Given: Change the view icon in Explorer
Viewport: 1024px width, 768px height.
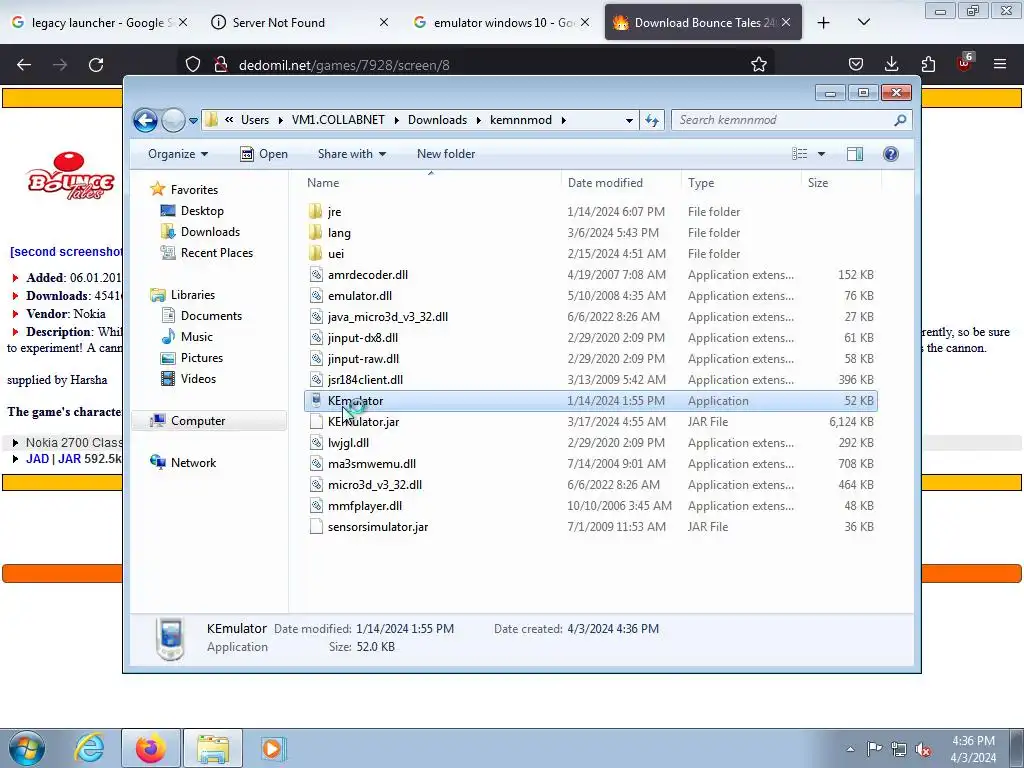Looking at the screenshot, I should [799, 154].
